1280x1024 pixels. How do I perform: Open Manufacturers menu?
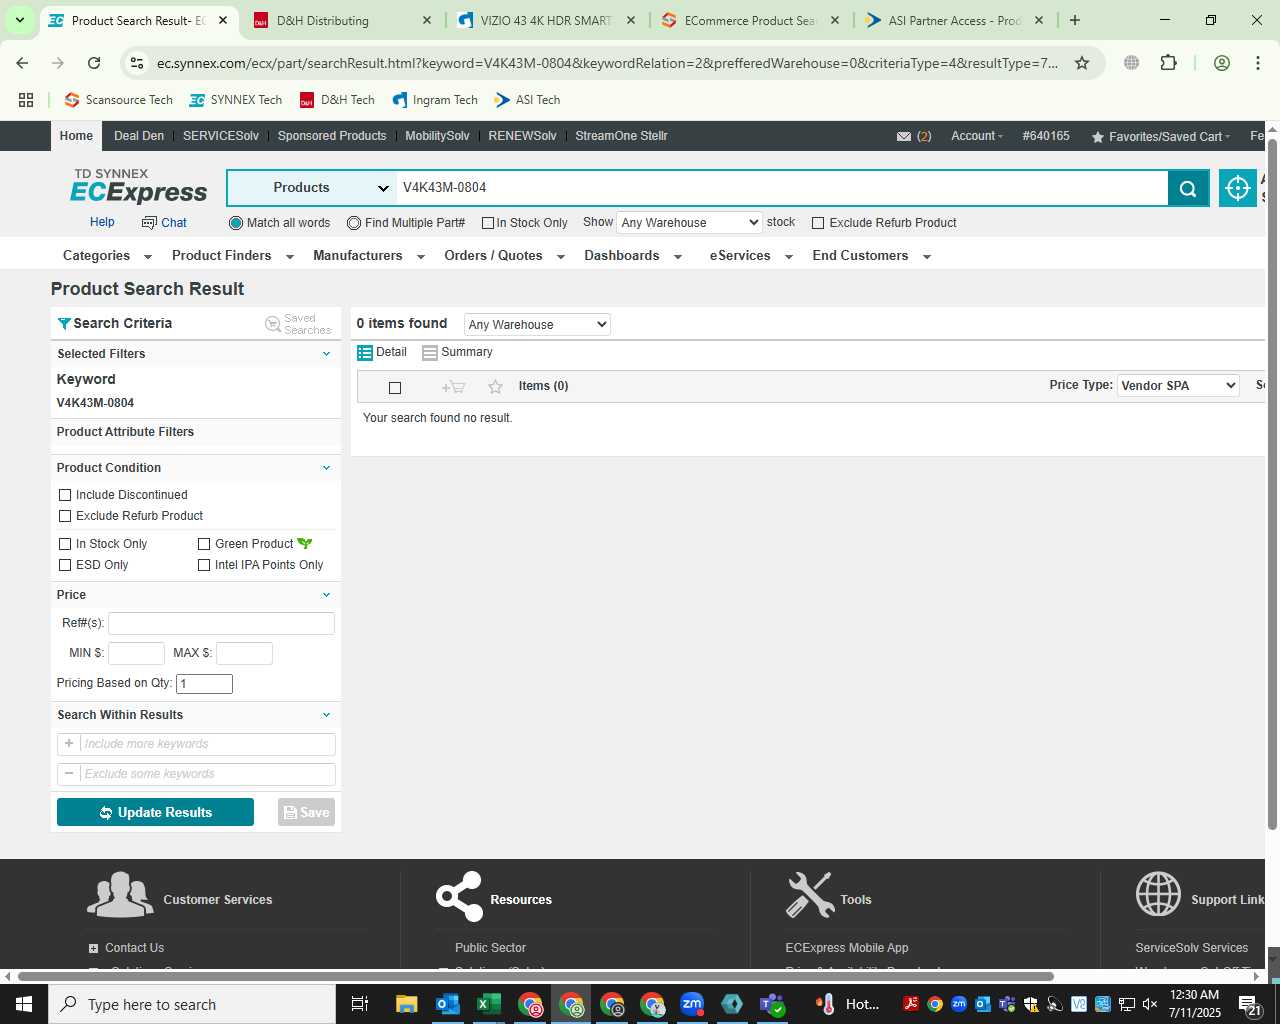369,256
